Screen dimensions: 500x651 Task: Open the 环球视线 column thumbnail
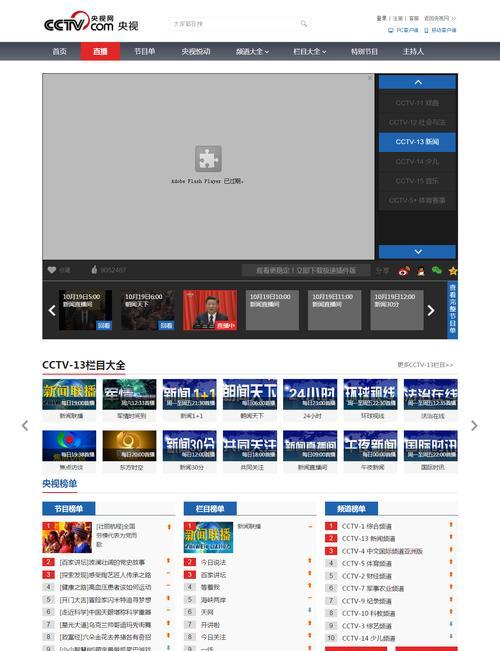(370, 394)
